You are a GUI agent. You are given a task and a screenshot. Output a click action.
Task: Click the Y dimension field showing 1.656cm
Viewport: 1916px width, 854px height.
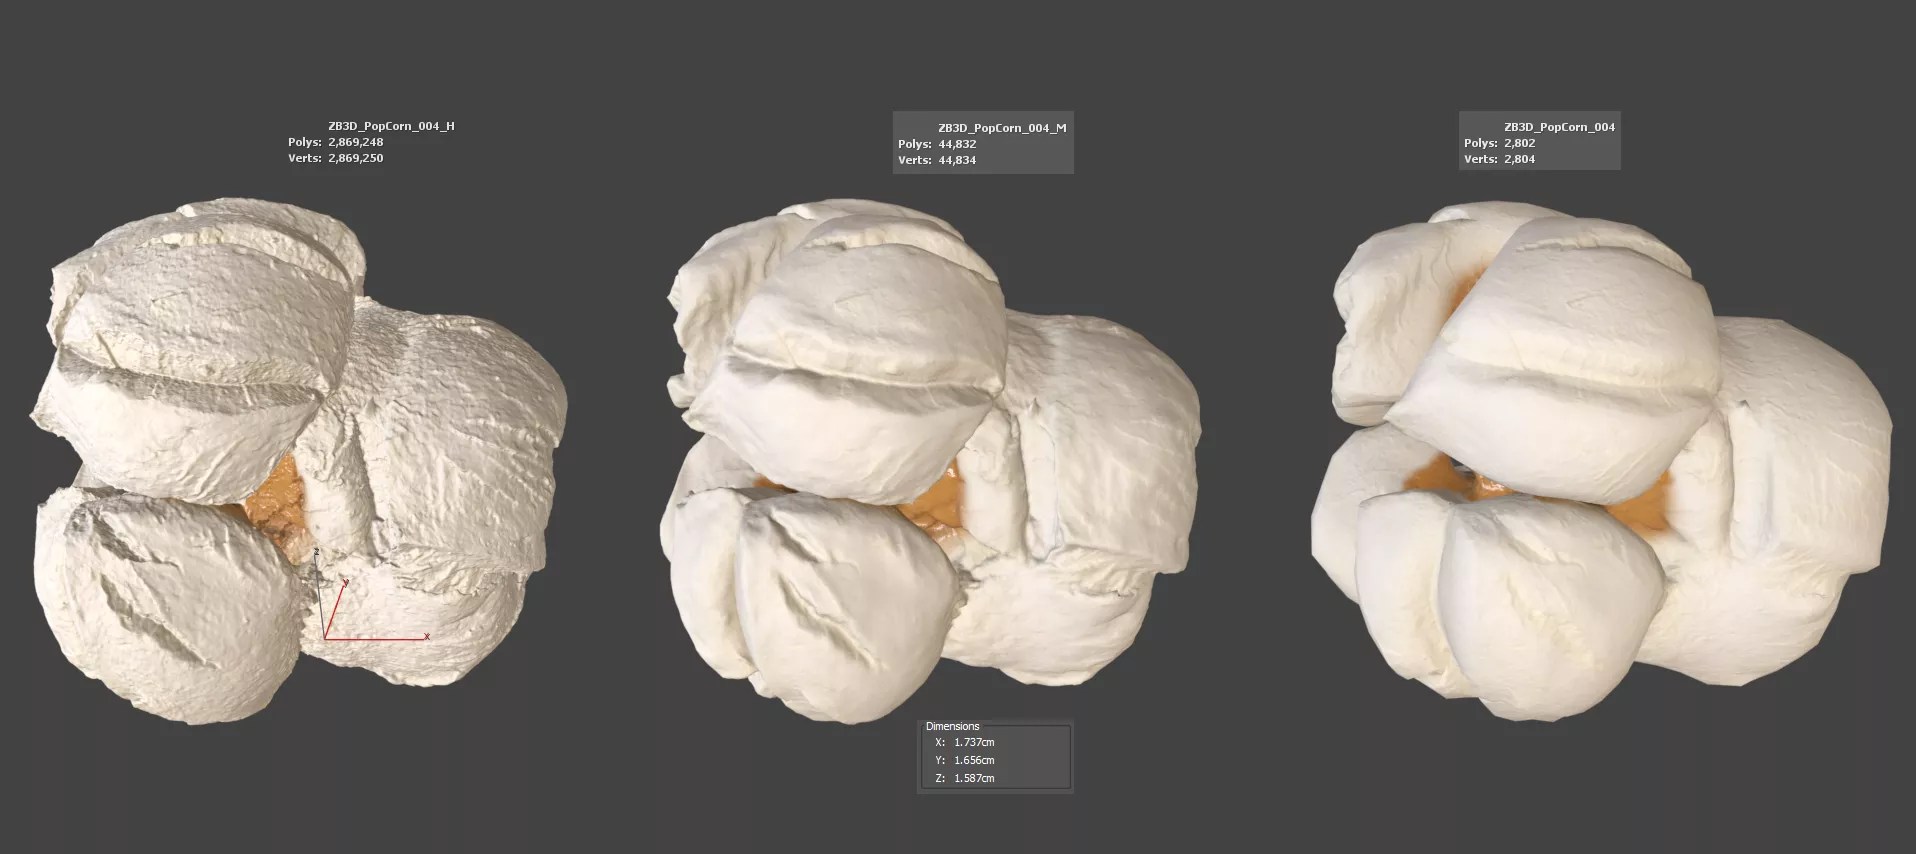(x=974, y=760)
